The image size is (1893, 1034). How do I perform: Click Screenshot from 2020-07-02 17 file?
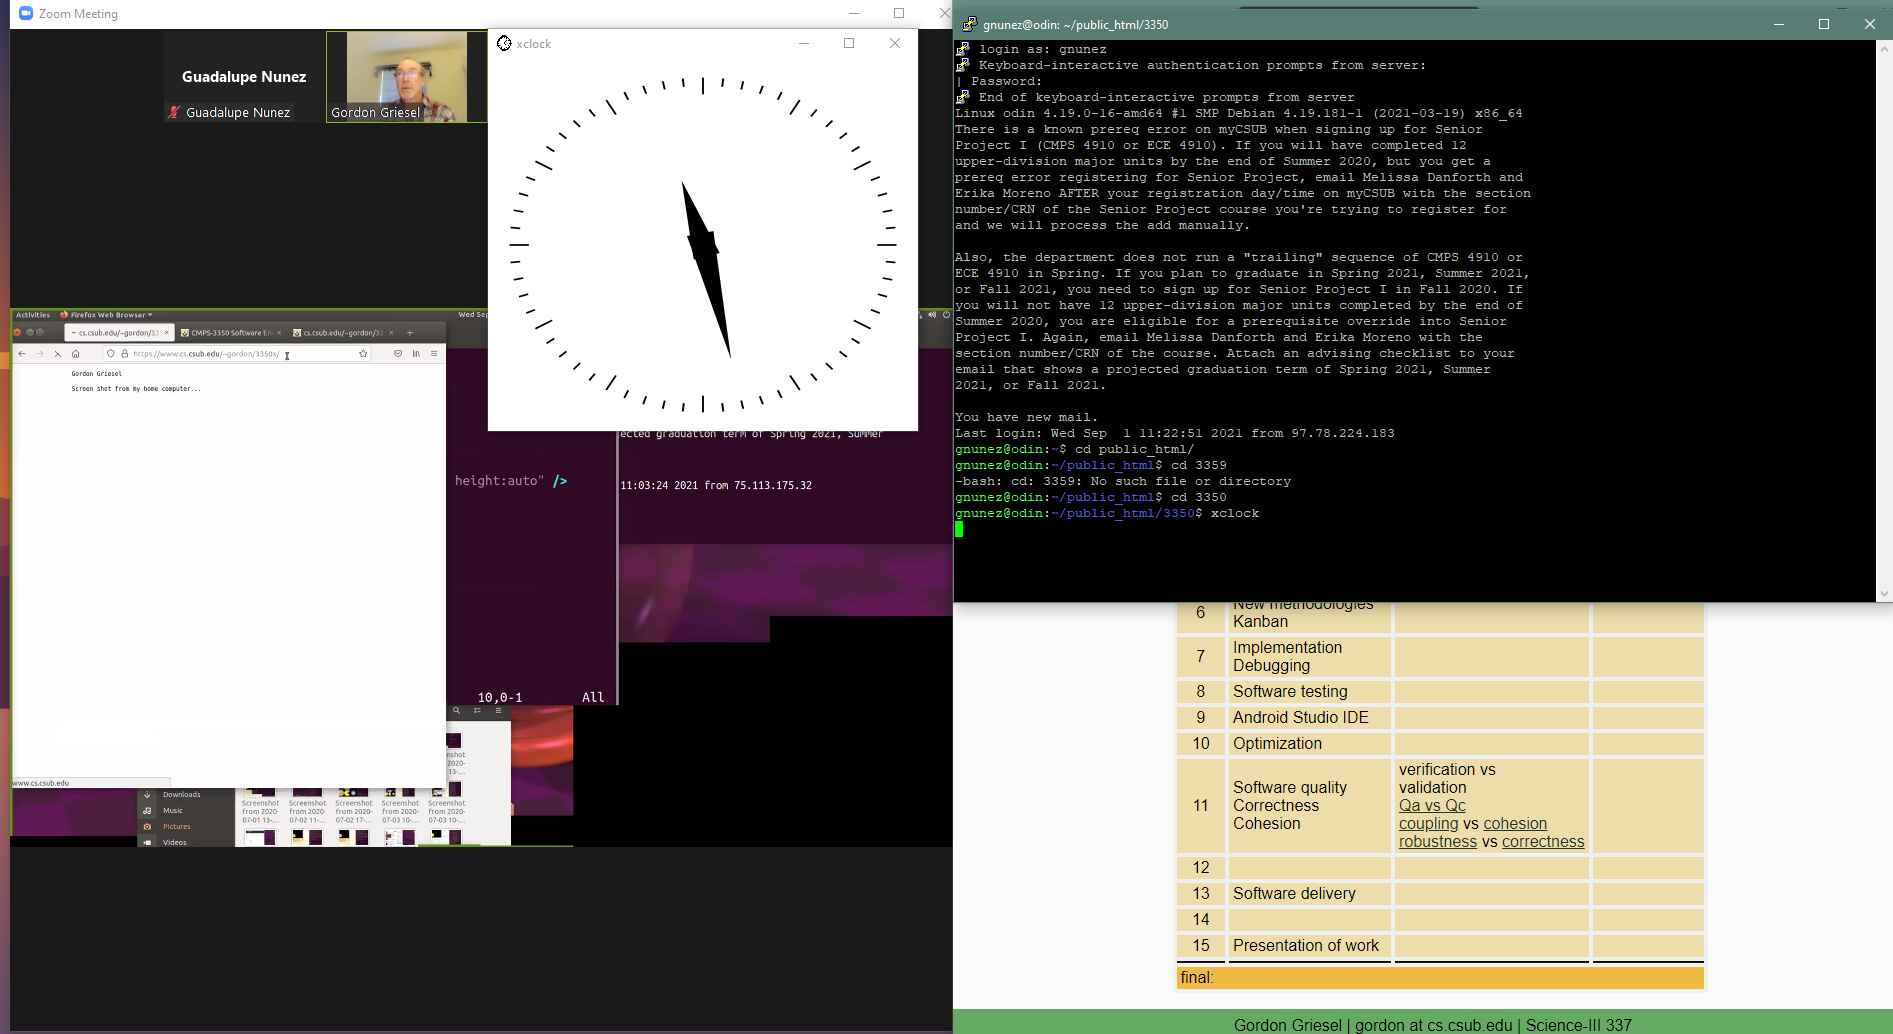tap(353, 806)
